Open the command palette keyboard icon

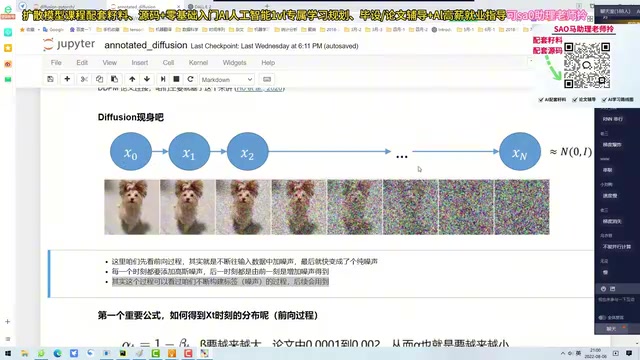coord(267,79)
